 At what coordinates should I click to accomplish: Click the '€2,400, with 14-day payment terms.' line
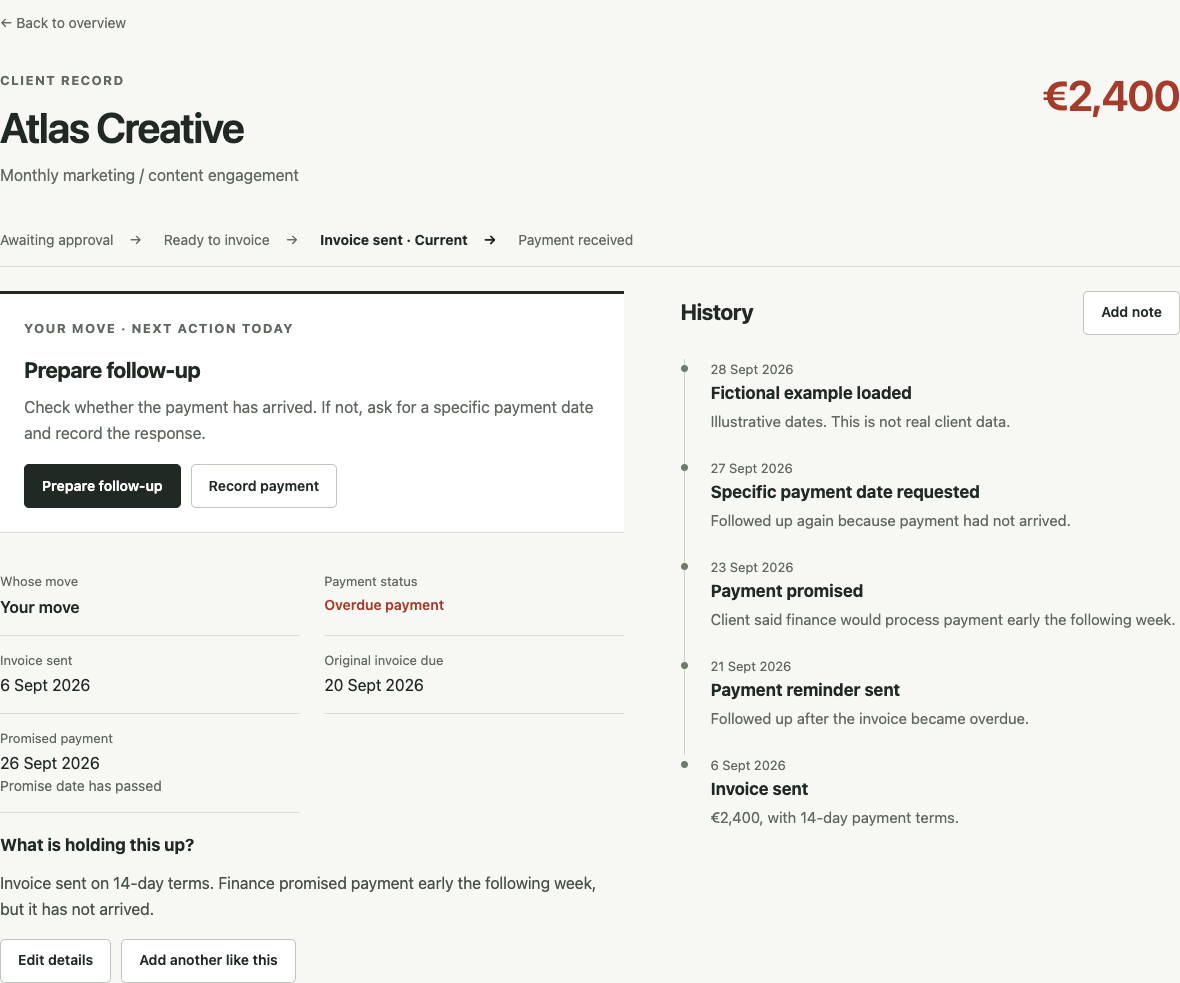pos(835,818)
